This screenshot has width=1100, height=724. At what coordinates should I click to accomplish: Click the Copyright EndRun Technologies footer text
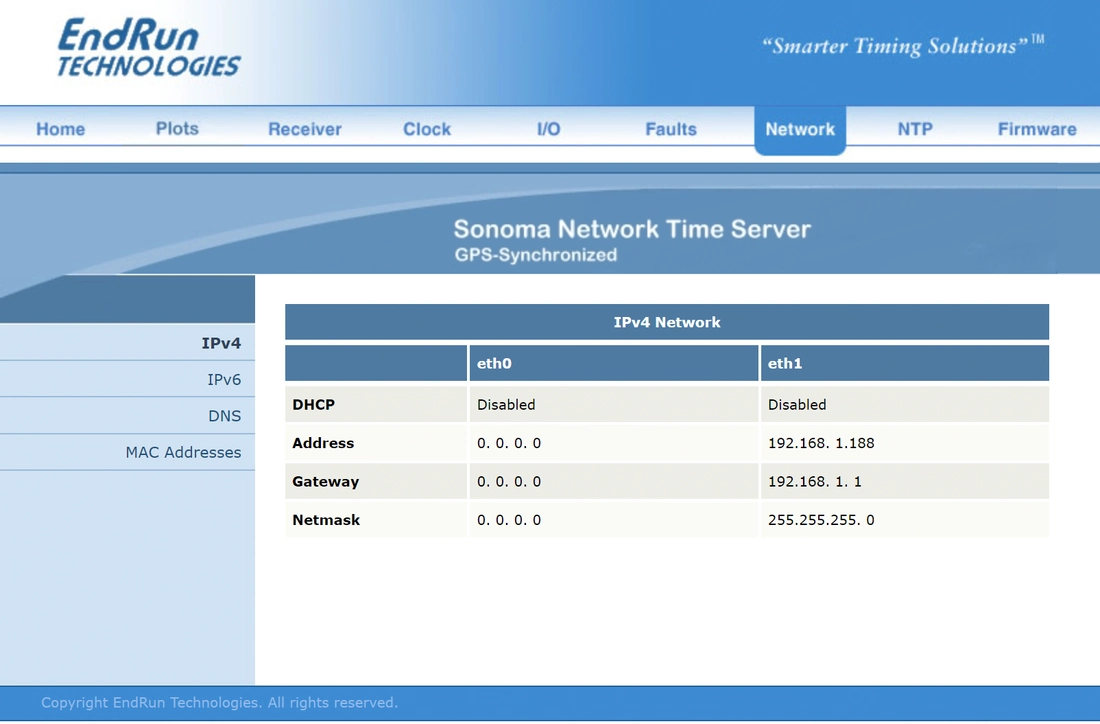click(x=220, y=703)
